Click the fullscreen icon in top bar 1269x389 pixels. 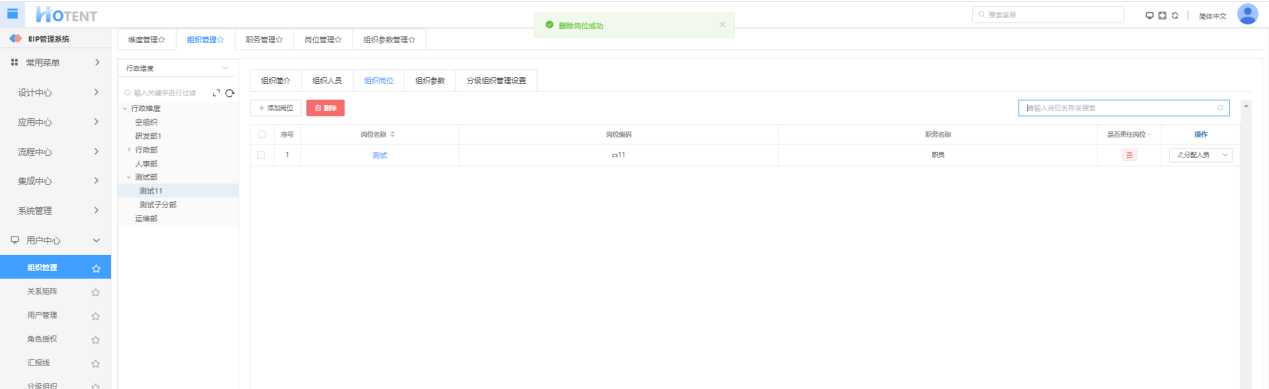click(1162, 15)
